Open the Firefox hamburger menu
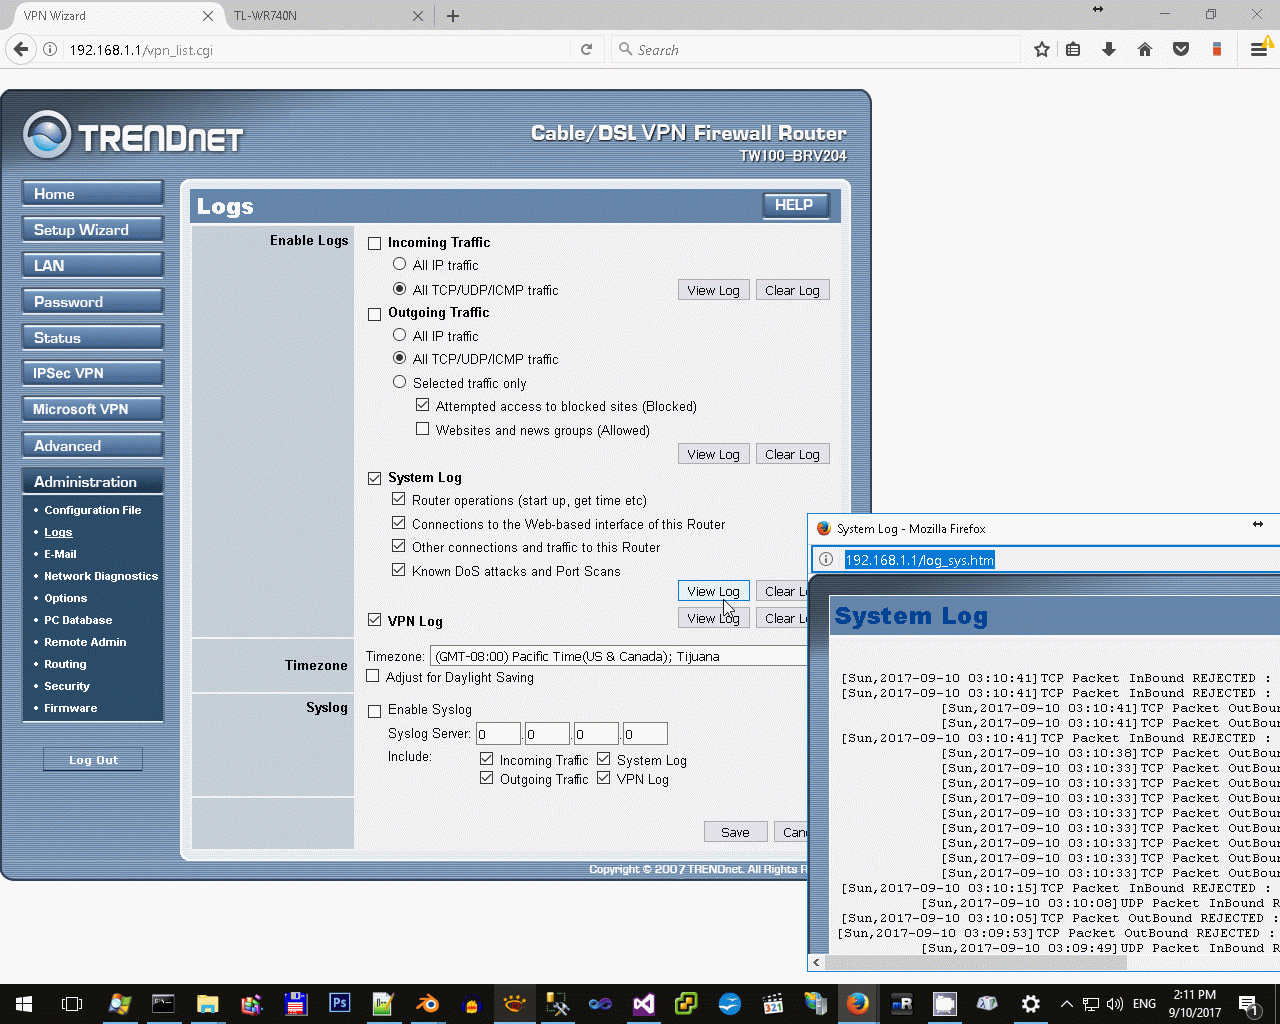 1259,49
